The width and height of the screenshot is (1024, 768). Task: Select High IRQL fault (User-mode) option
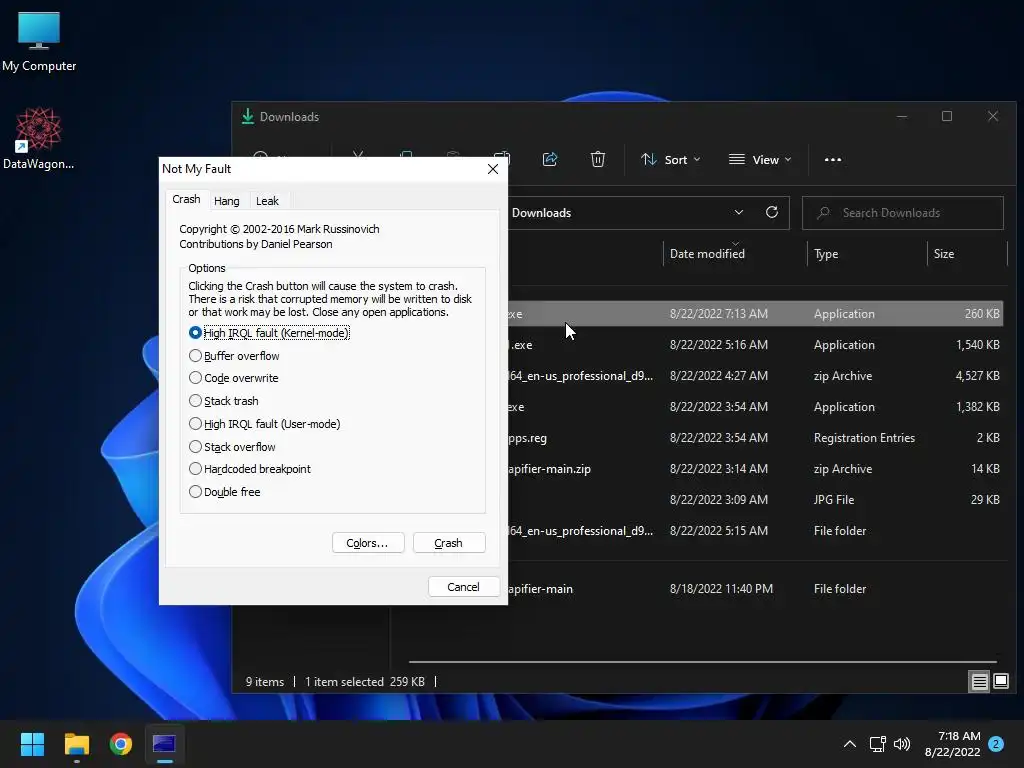(x=264, y=424)
